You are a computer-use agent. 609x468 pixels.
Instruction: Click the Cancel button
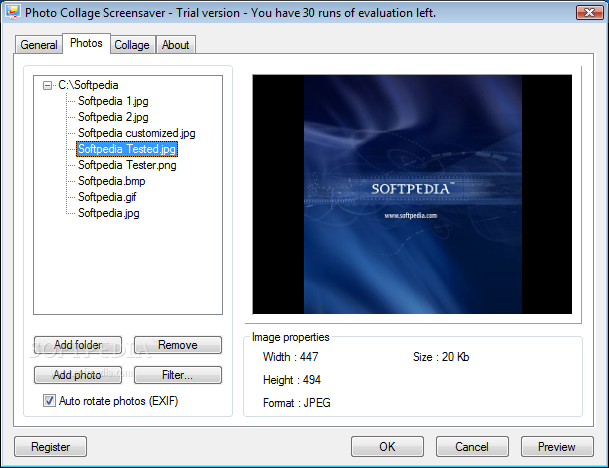click(x=472, y=447)
